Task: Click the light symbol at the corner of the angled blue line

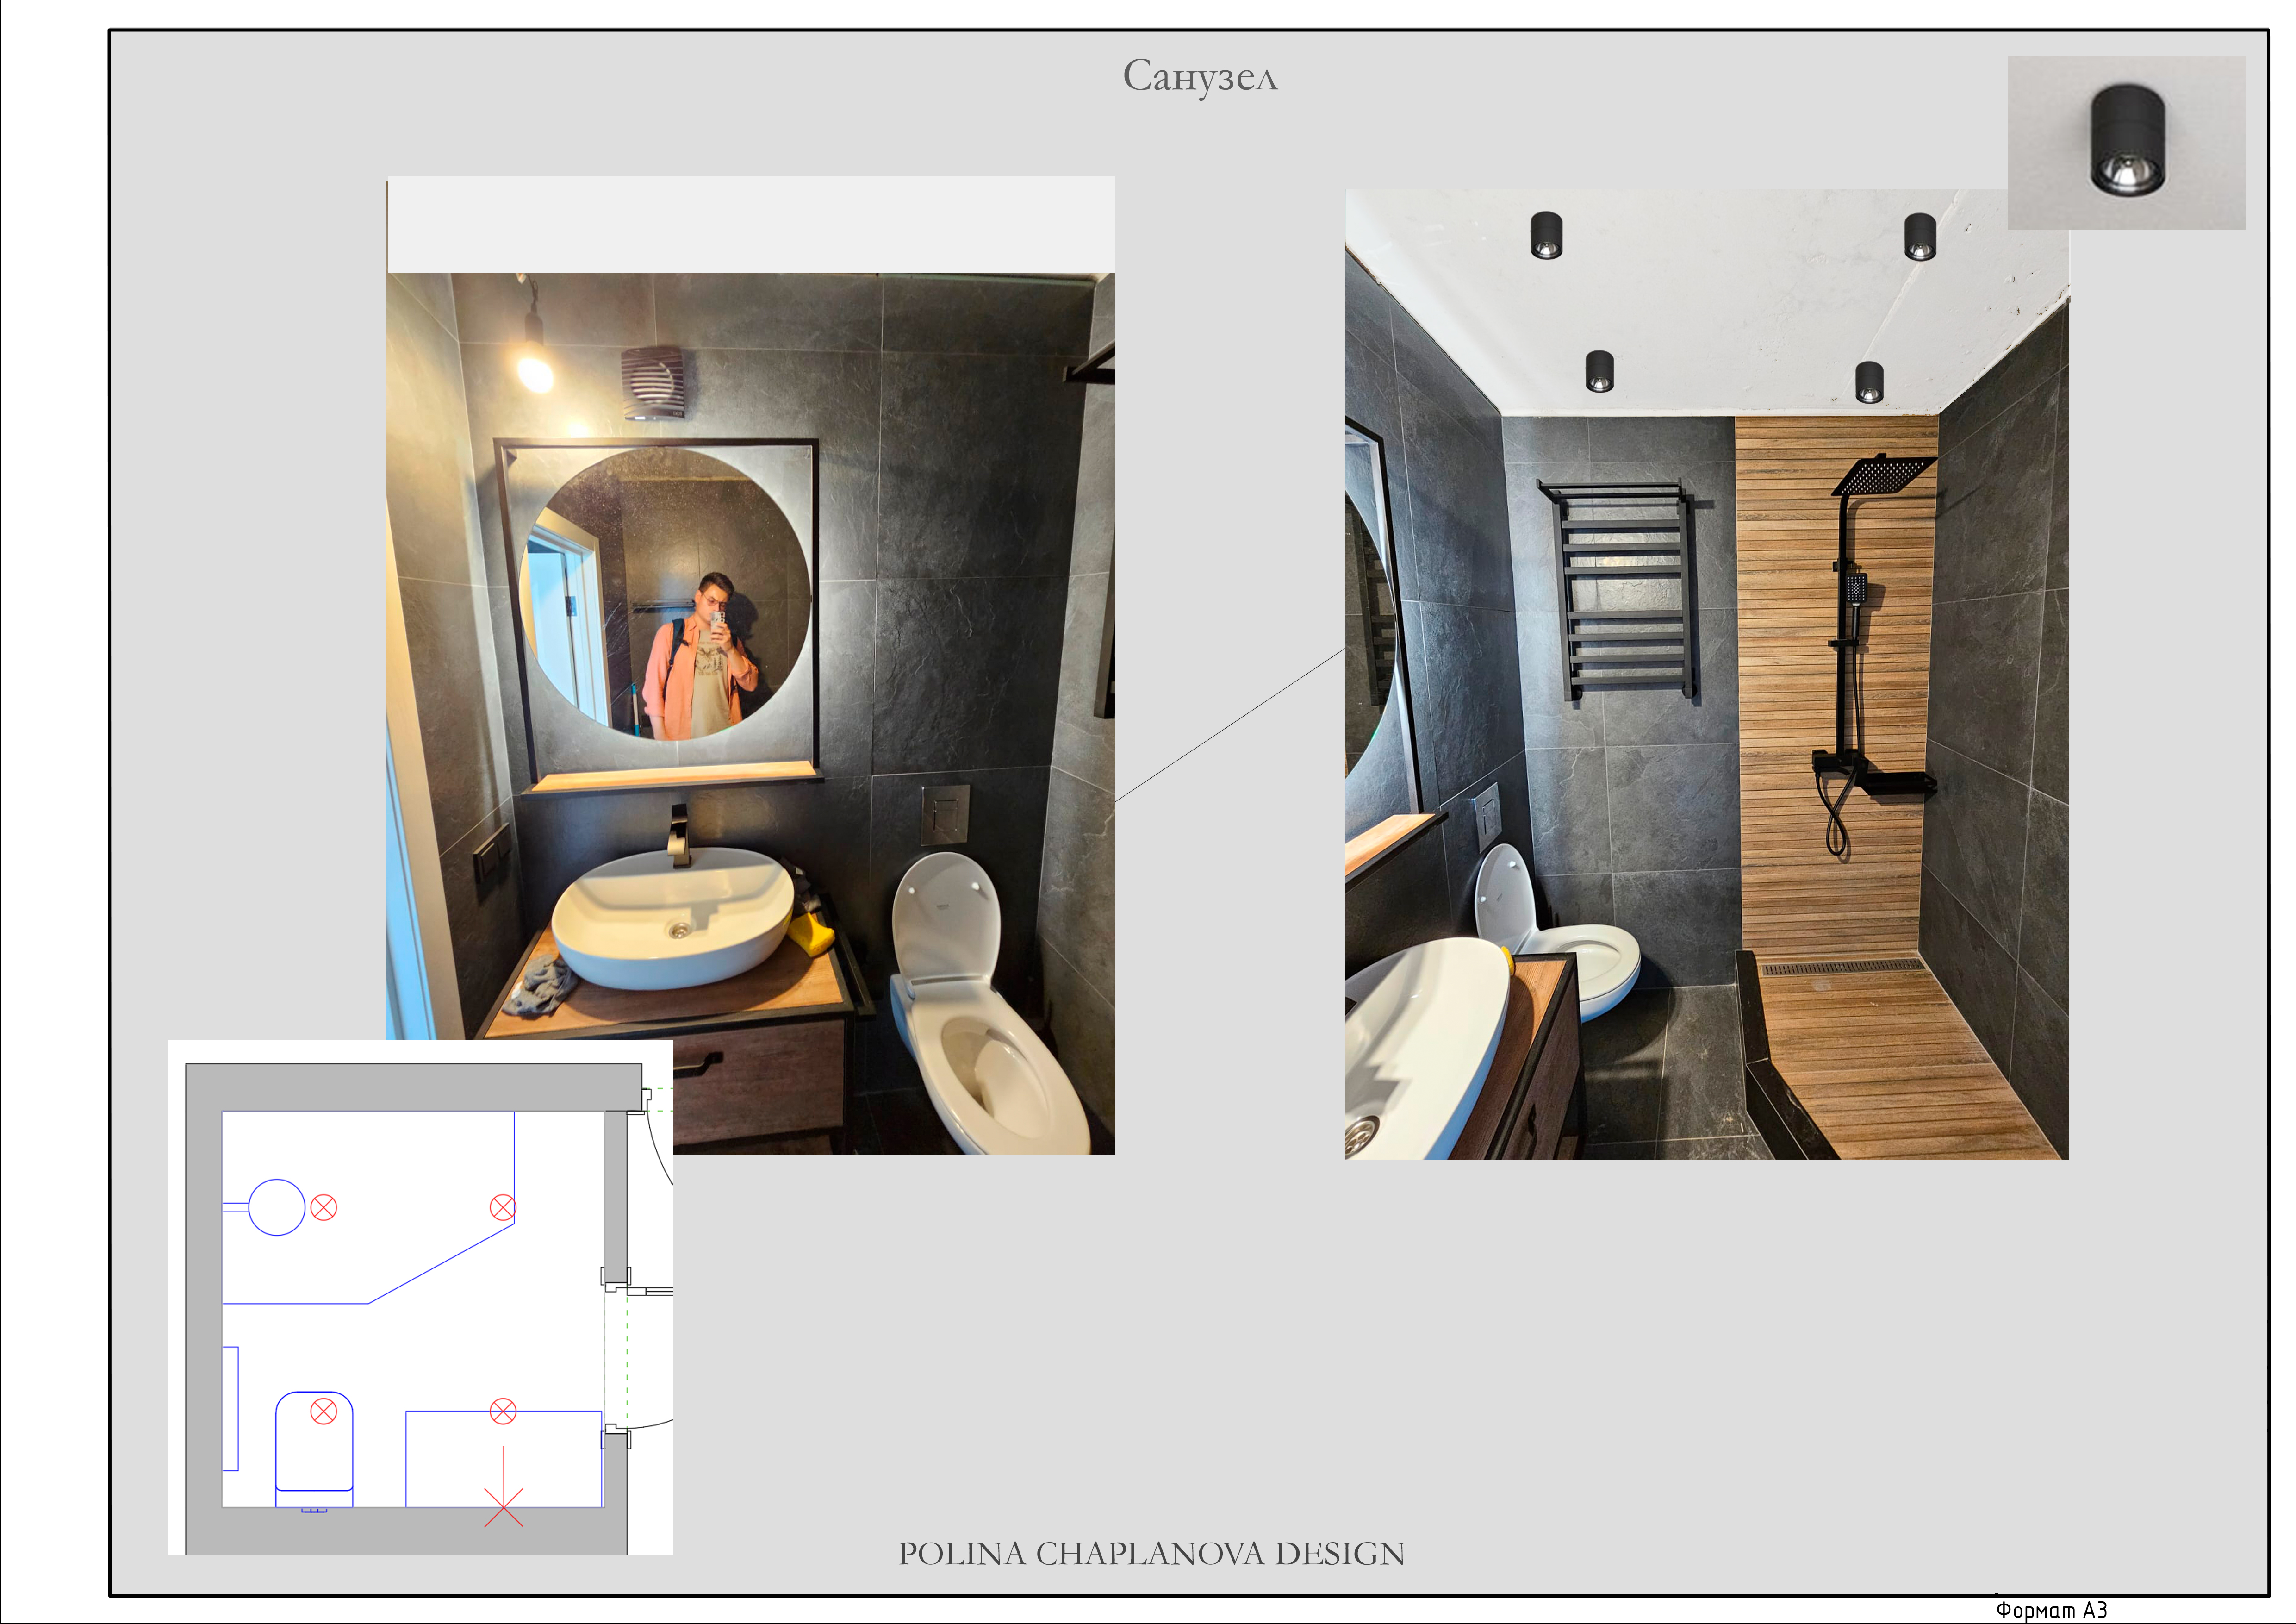Action: 503,1208
